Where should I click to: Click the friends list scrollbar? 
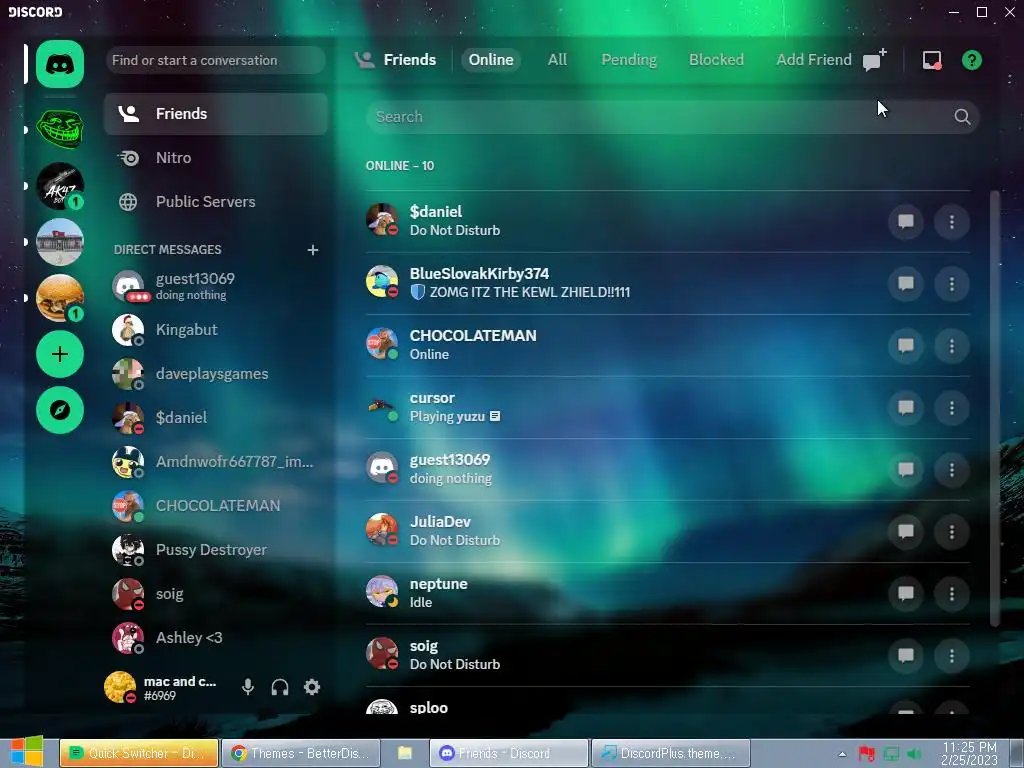tap(995, 408)
